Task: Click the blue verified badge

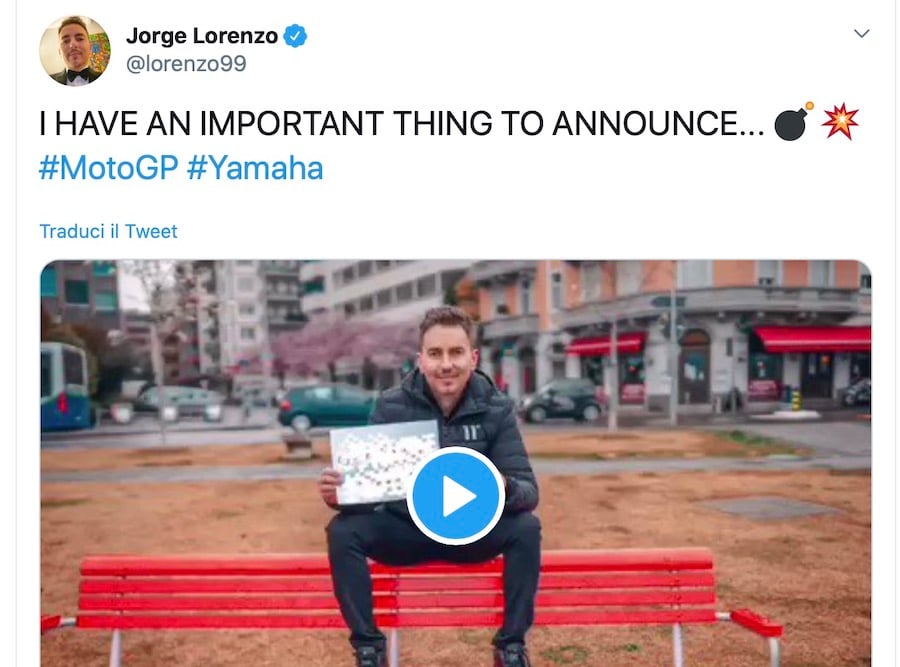Action: 296,36
